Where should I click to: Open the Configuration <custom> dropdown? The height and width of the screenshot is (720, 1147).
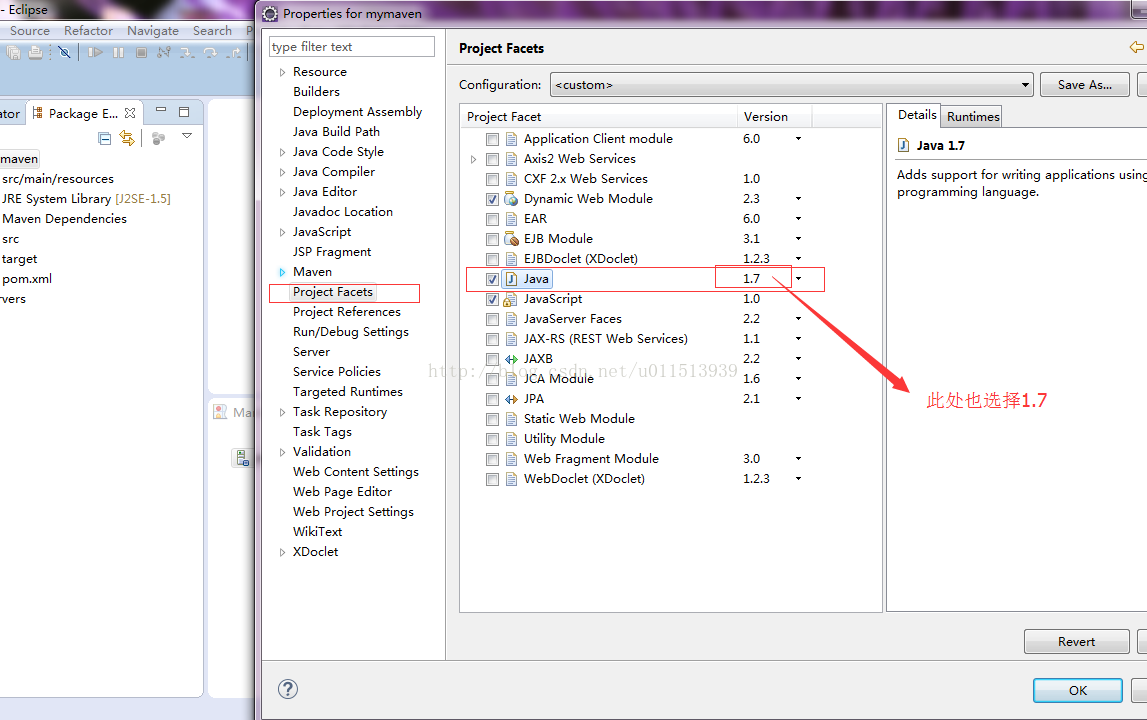click(791, 85)
